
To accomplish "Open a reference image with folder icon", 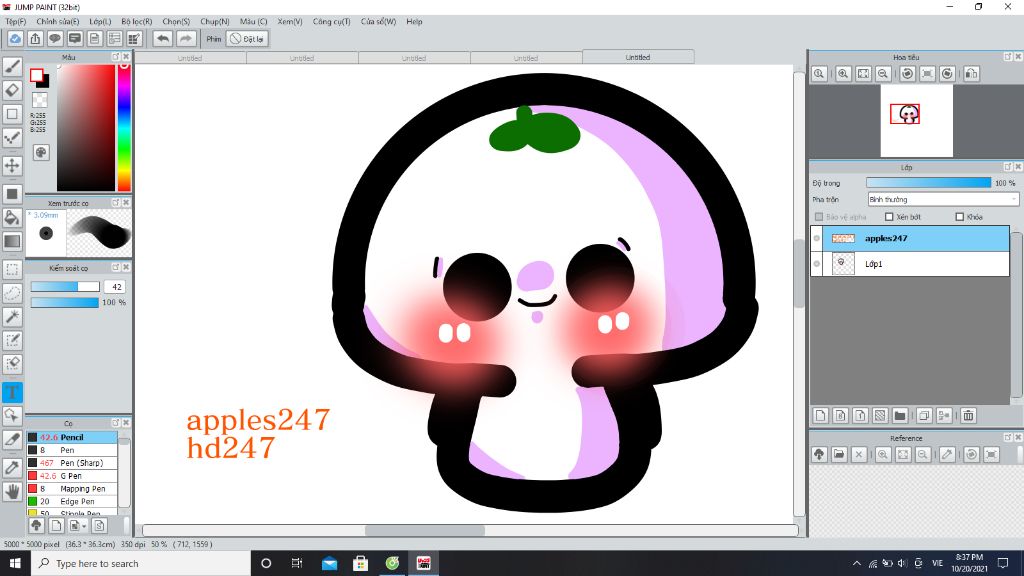I will 839,455.
